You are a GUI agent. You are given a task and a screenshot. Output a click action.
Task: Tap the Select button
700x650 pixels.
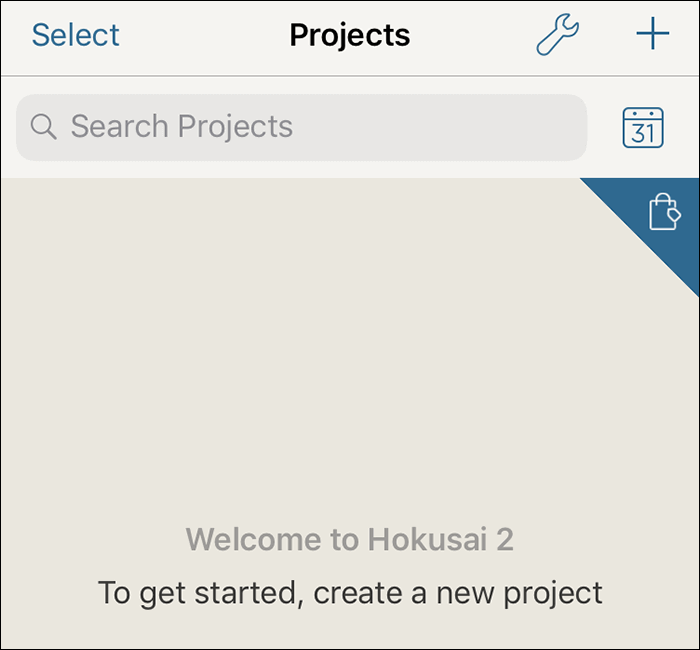click(x=75, y=35)
